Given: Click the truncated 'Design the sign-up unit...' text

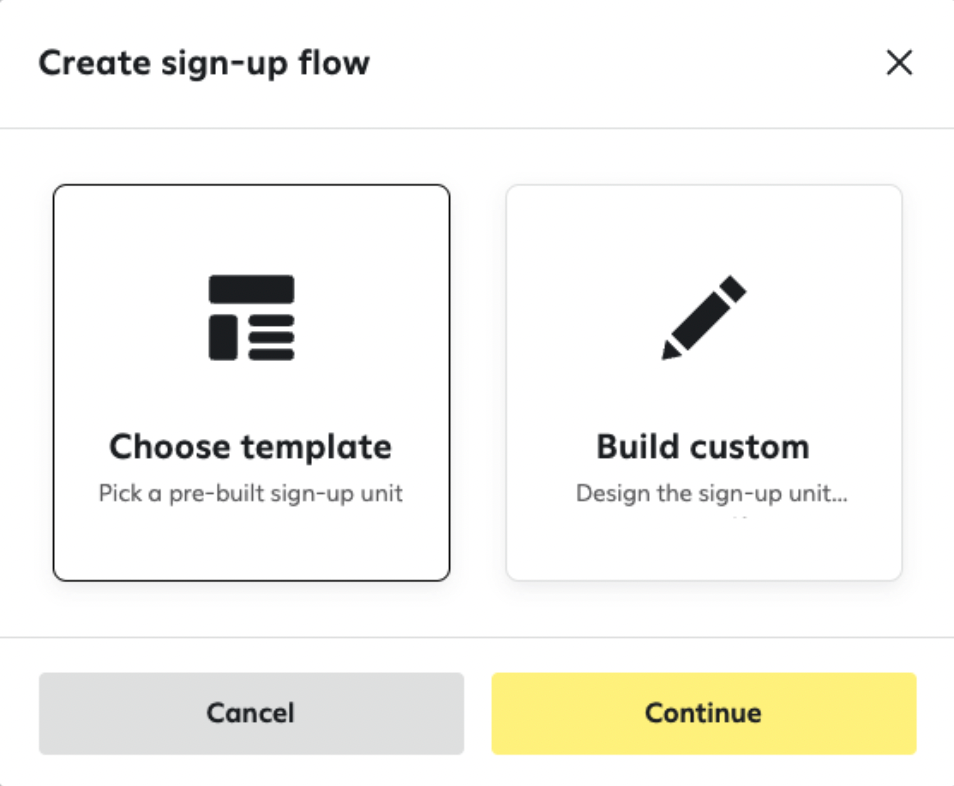Looking at the screenshot, I should tap(712, 493).
